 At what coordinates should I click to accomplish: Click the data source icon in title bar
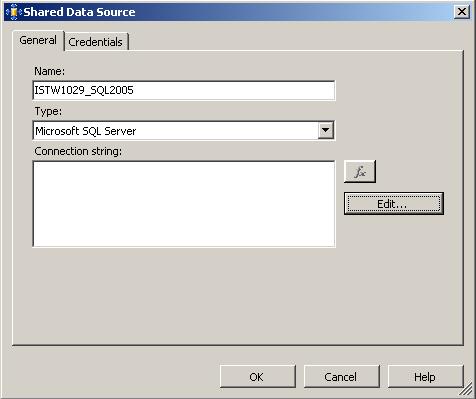click(13, 12)
